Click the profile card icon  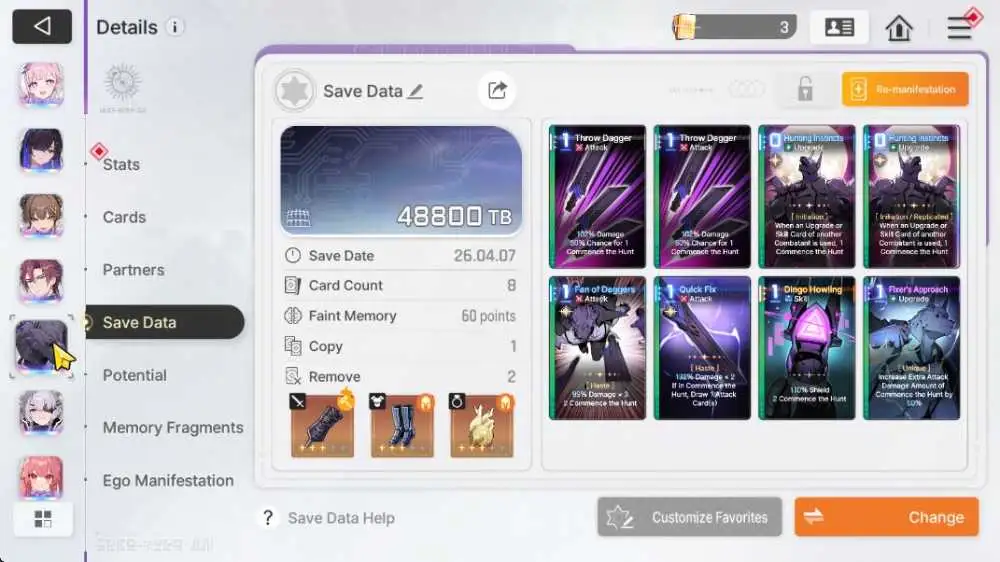(x=839, y=27)
